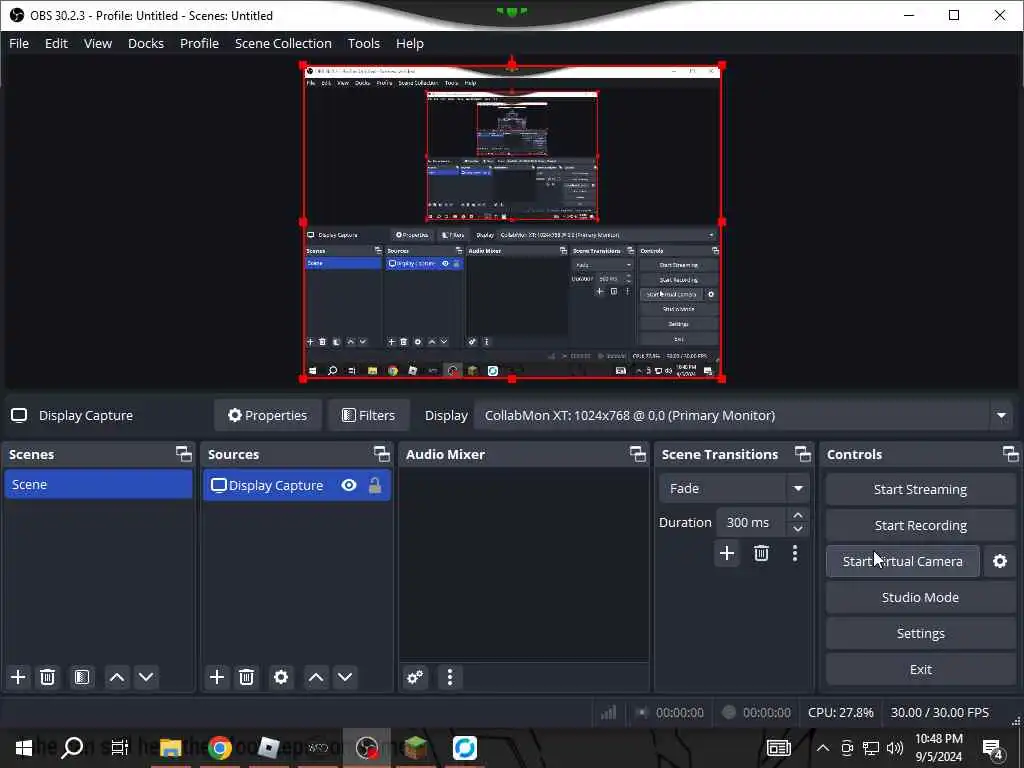Decrease transition duration with down arrow
Viewport: 1024px width, 768px height.
(798, 529)
